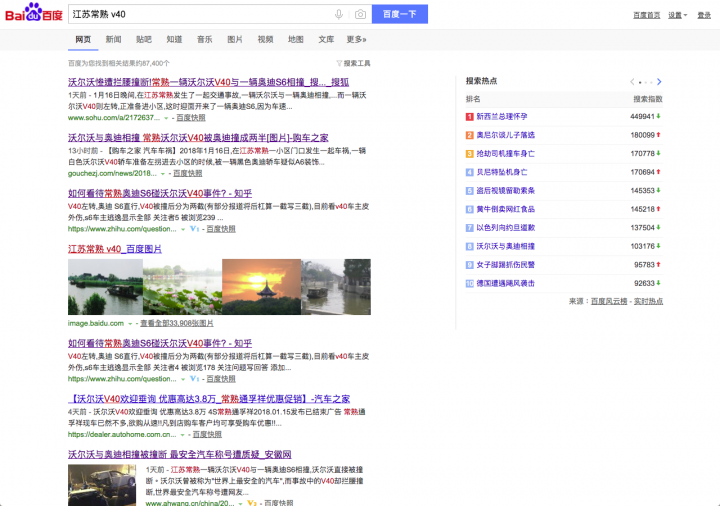Image resolution: width=720 pixels, height=506 pixels.
Task: Open hot topic 奥尼尔谈儿子落选
Action: 506,135
